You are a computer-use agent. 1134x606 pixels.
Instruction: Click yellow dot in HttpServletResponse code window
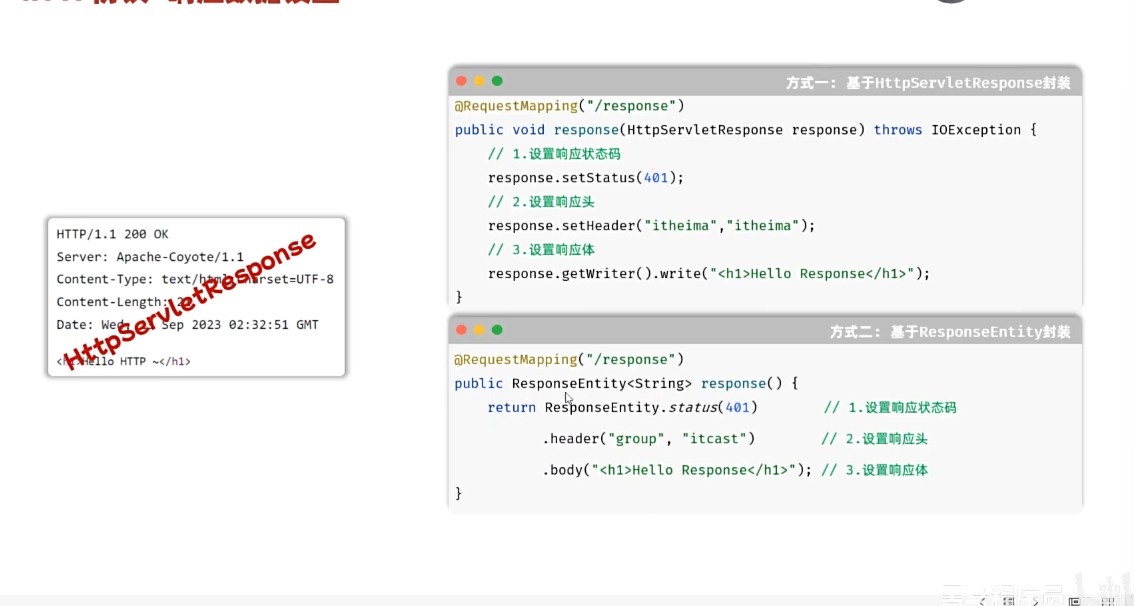point(479,81)
